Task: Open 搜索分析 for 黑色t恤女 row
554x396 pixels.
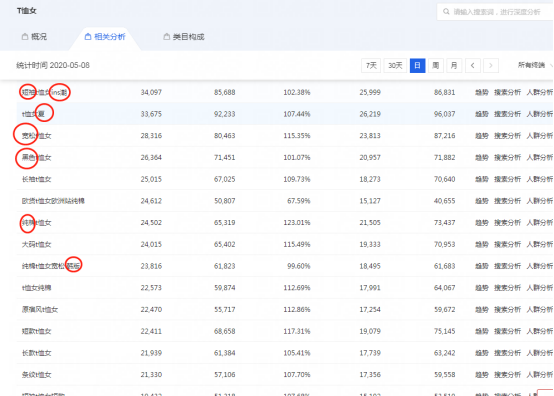Action: pyautogui.click(x=507, y=158)
